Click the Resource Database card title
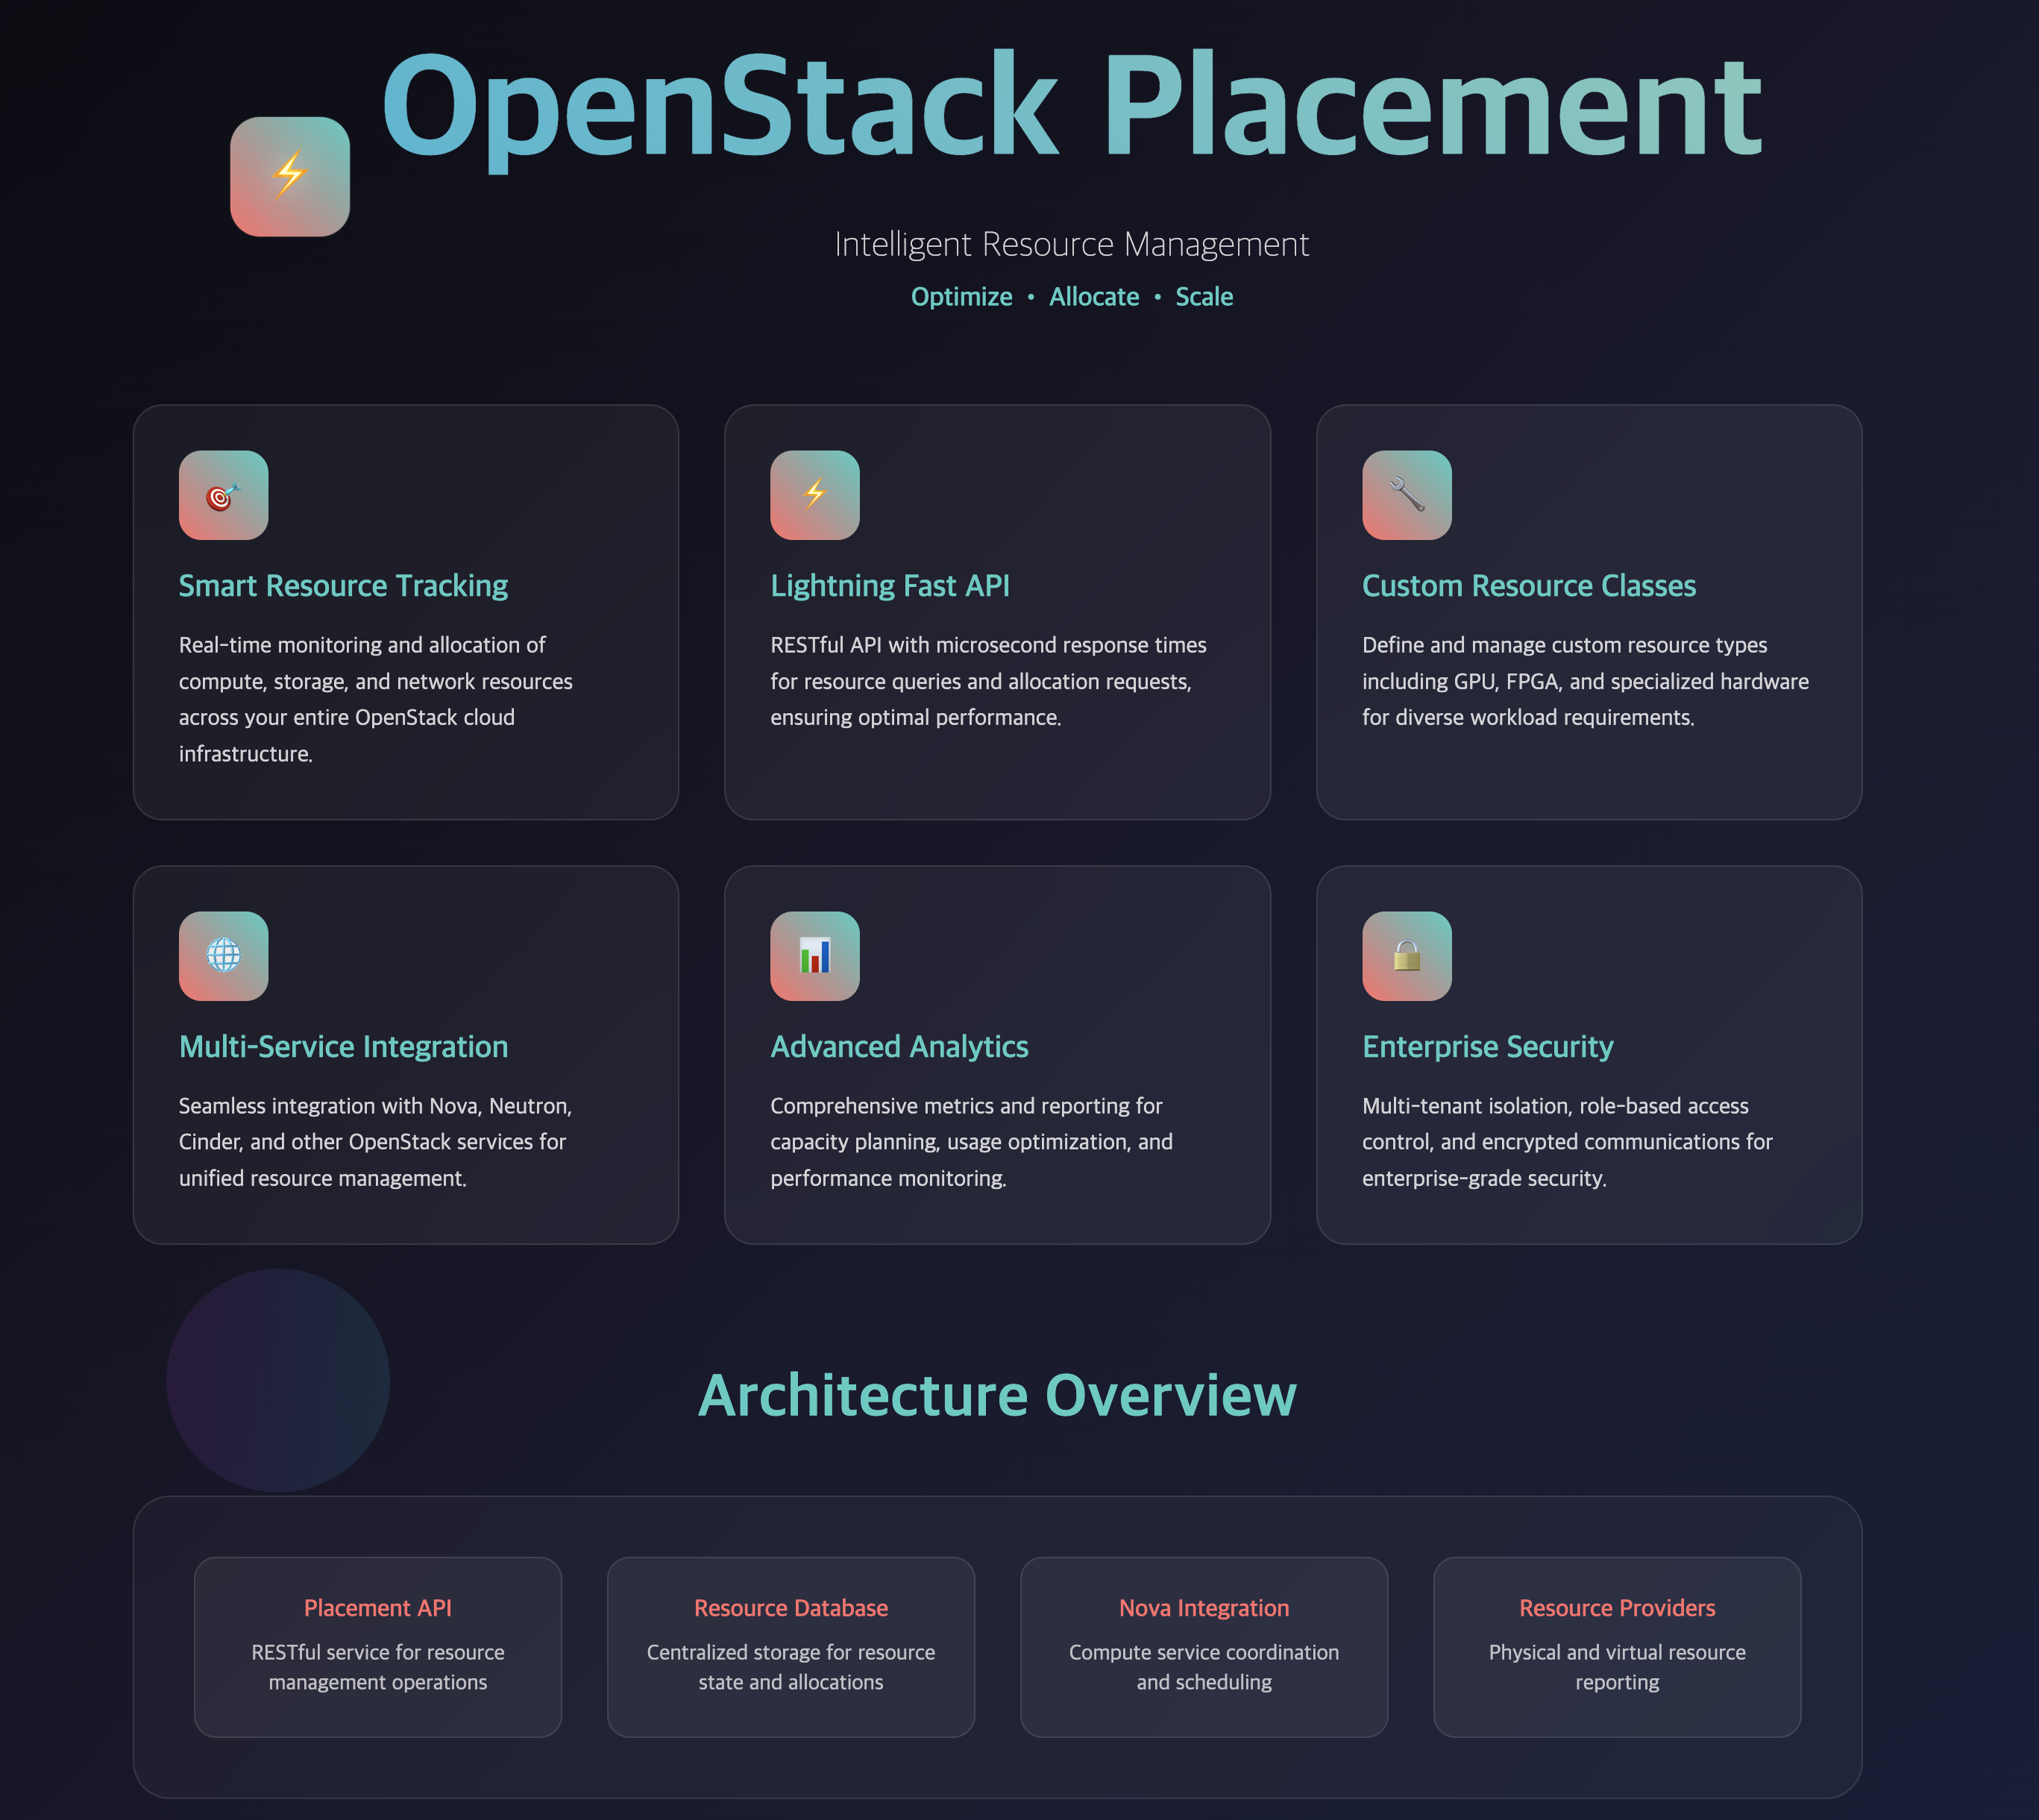 click(791, 1608)
